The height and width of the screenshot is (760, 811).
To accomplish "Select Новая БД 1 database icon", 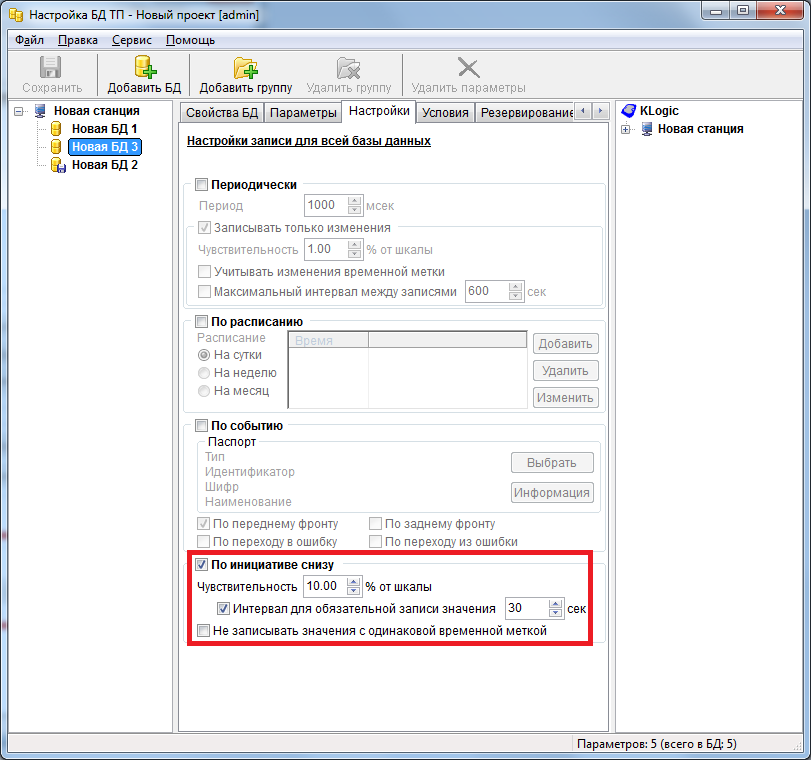I will [56, 129].
